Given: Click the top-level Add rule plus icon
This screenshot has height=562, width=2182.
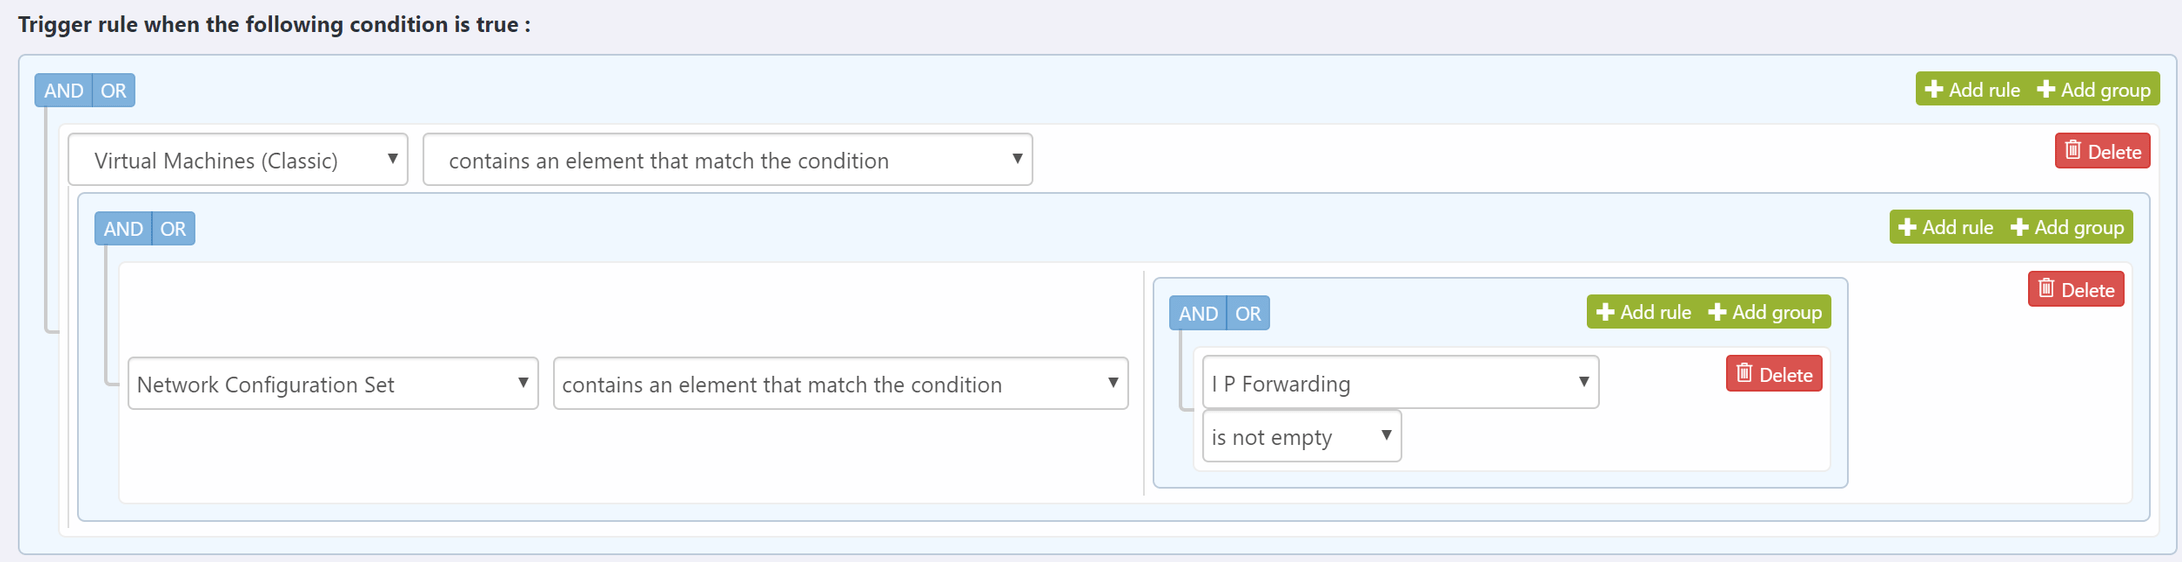Looking at the screenshot, I should [1934, 90].
